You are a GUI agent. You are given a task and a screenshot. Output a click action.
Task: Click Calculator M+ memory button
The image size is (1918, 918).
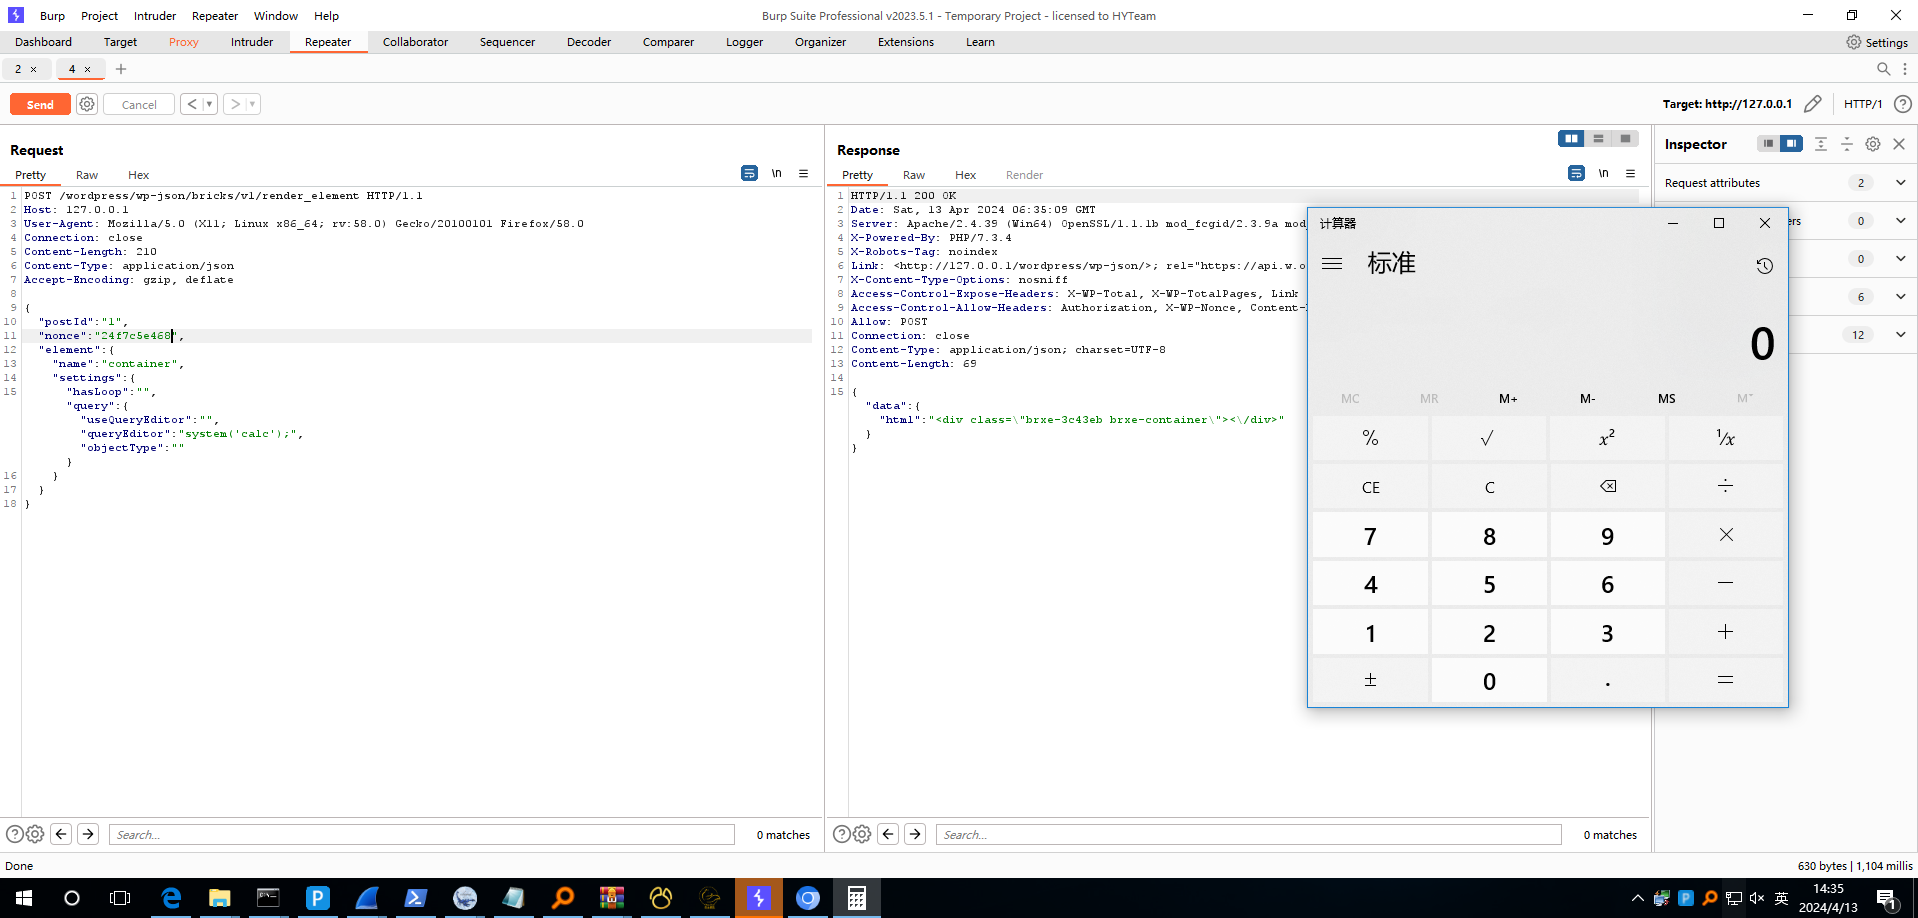[x=1508, y=398]
